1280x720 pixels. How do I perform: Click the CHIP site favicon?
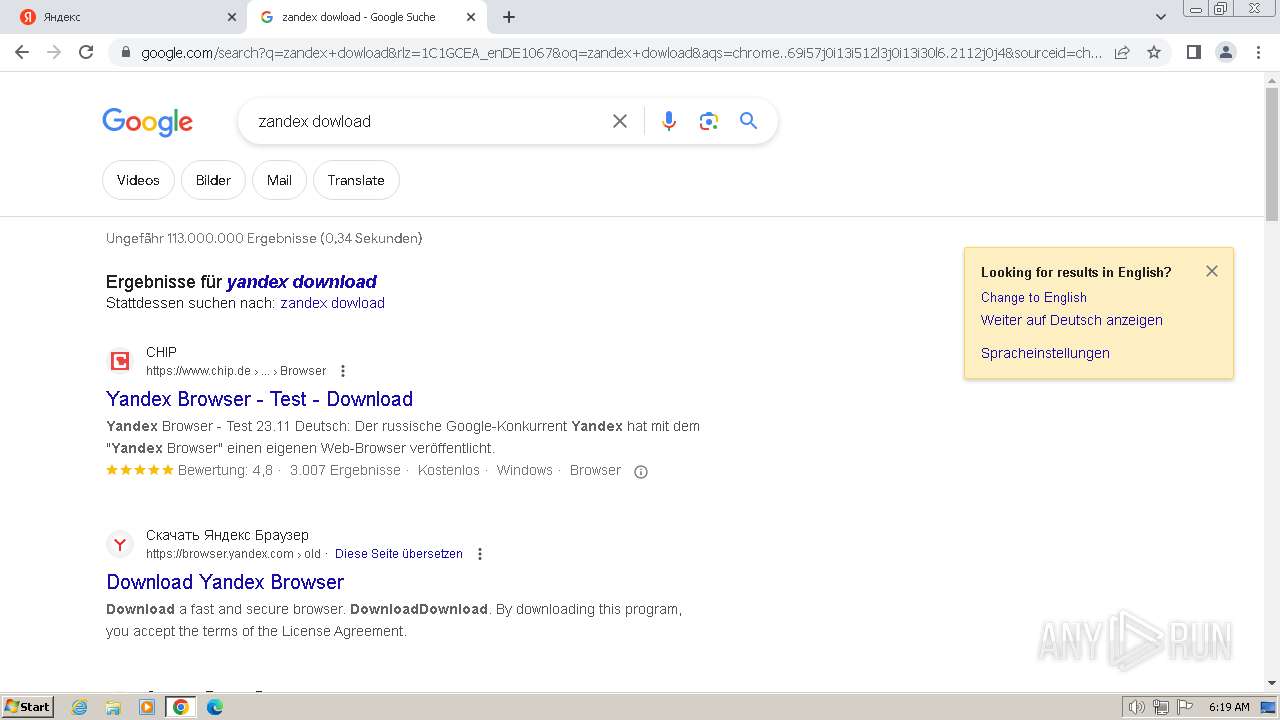[x=120, y=361]
